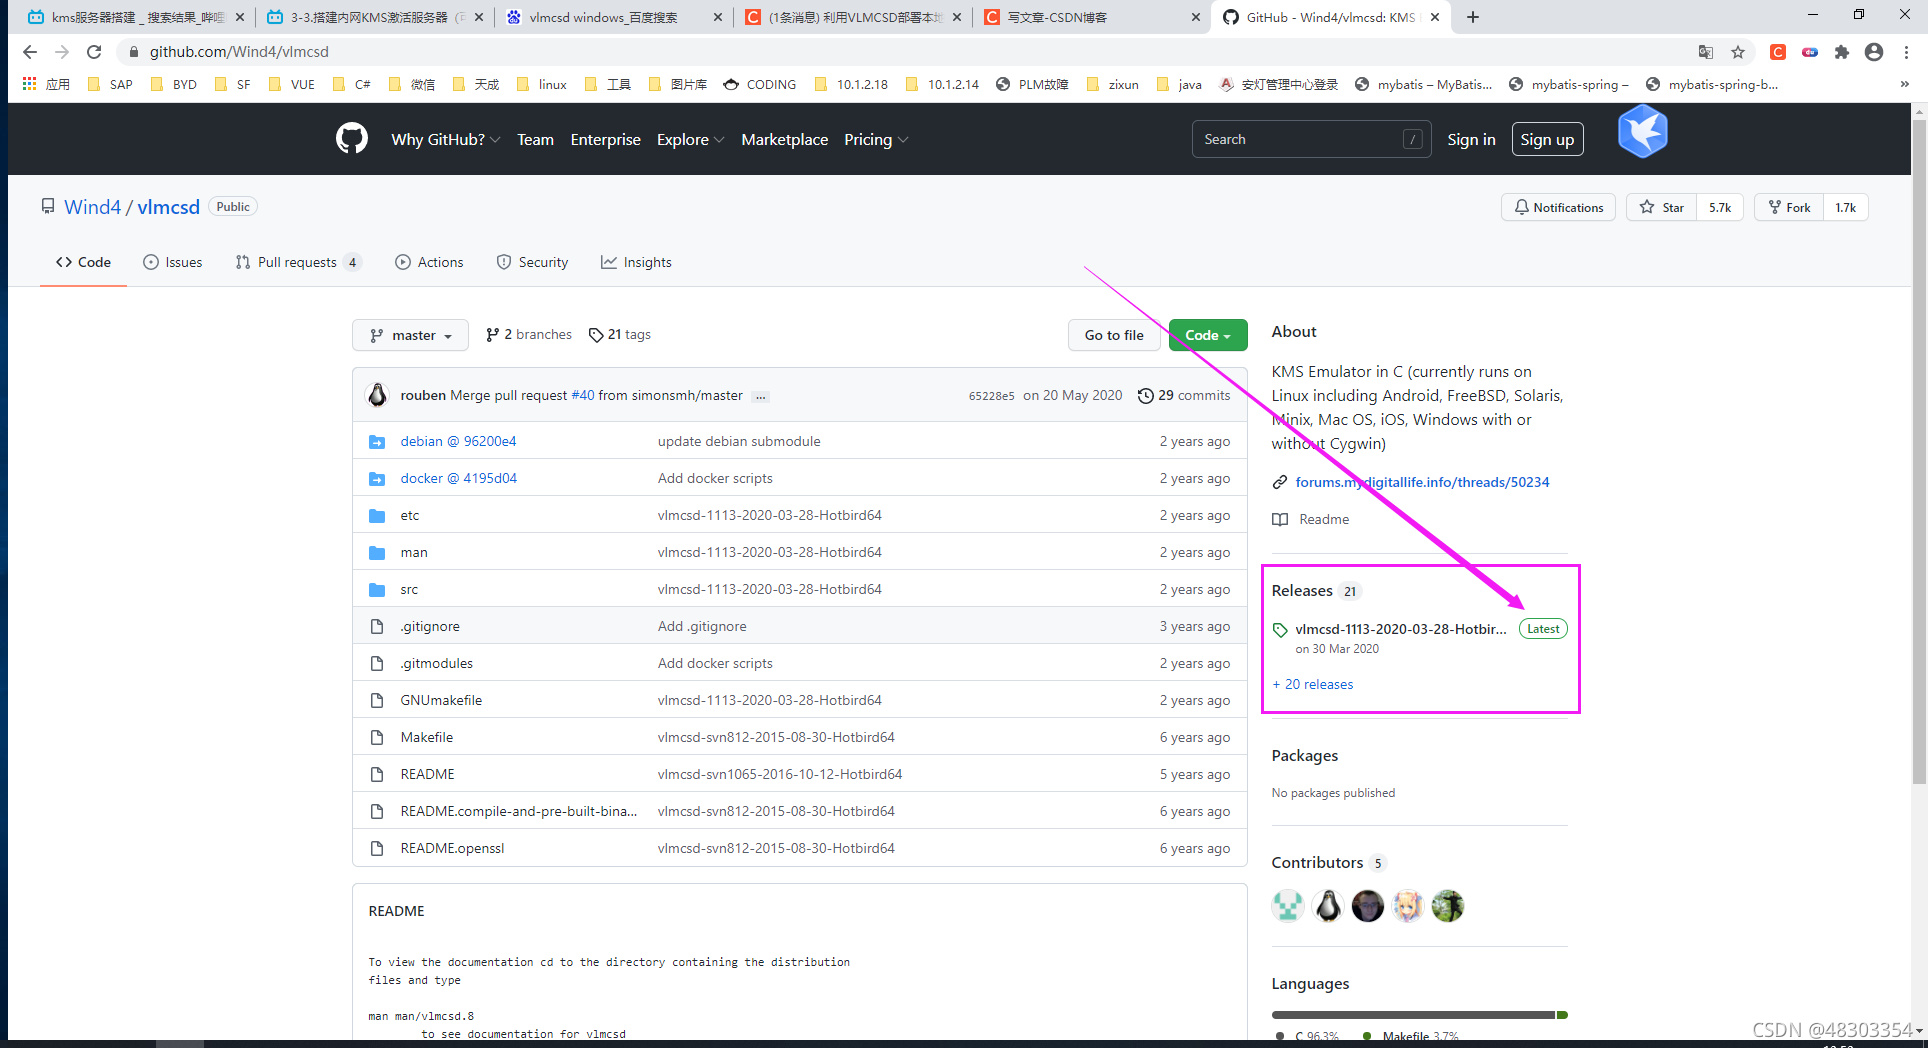Click the Sign up button

(x=1547, y=140)
